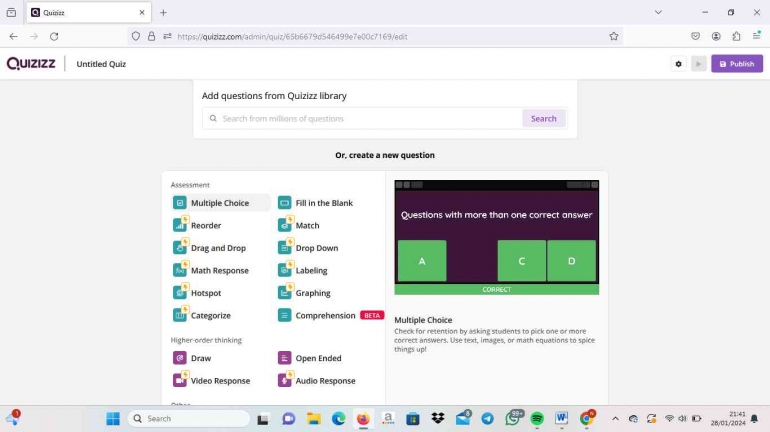
Task: Choose the Fill in the Blank icon
Action: 284,203
